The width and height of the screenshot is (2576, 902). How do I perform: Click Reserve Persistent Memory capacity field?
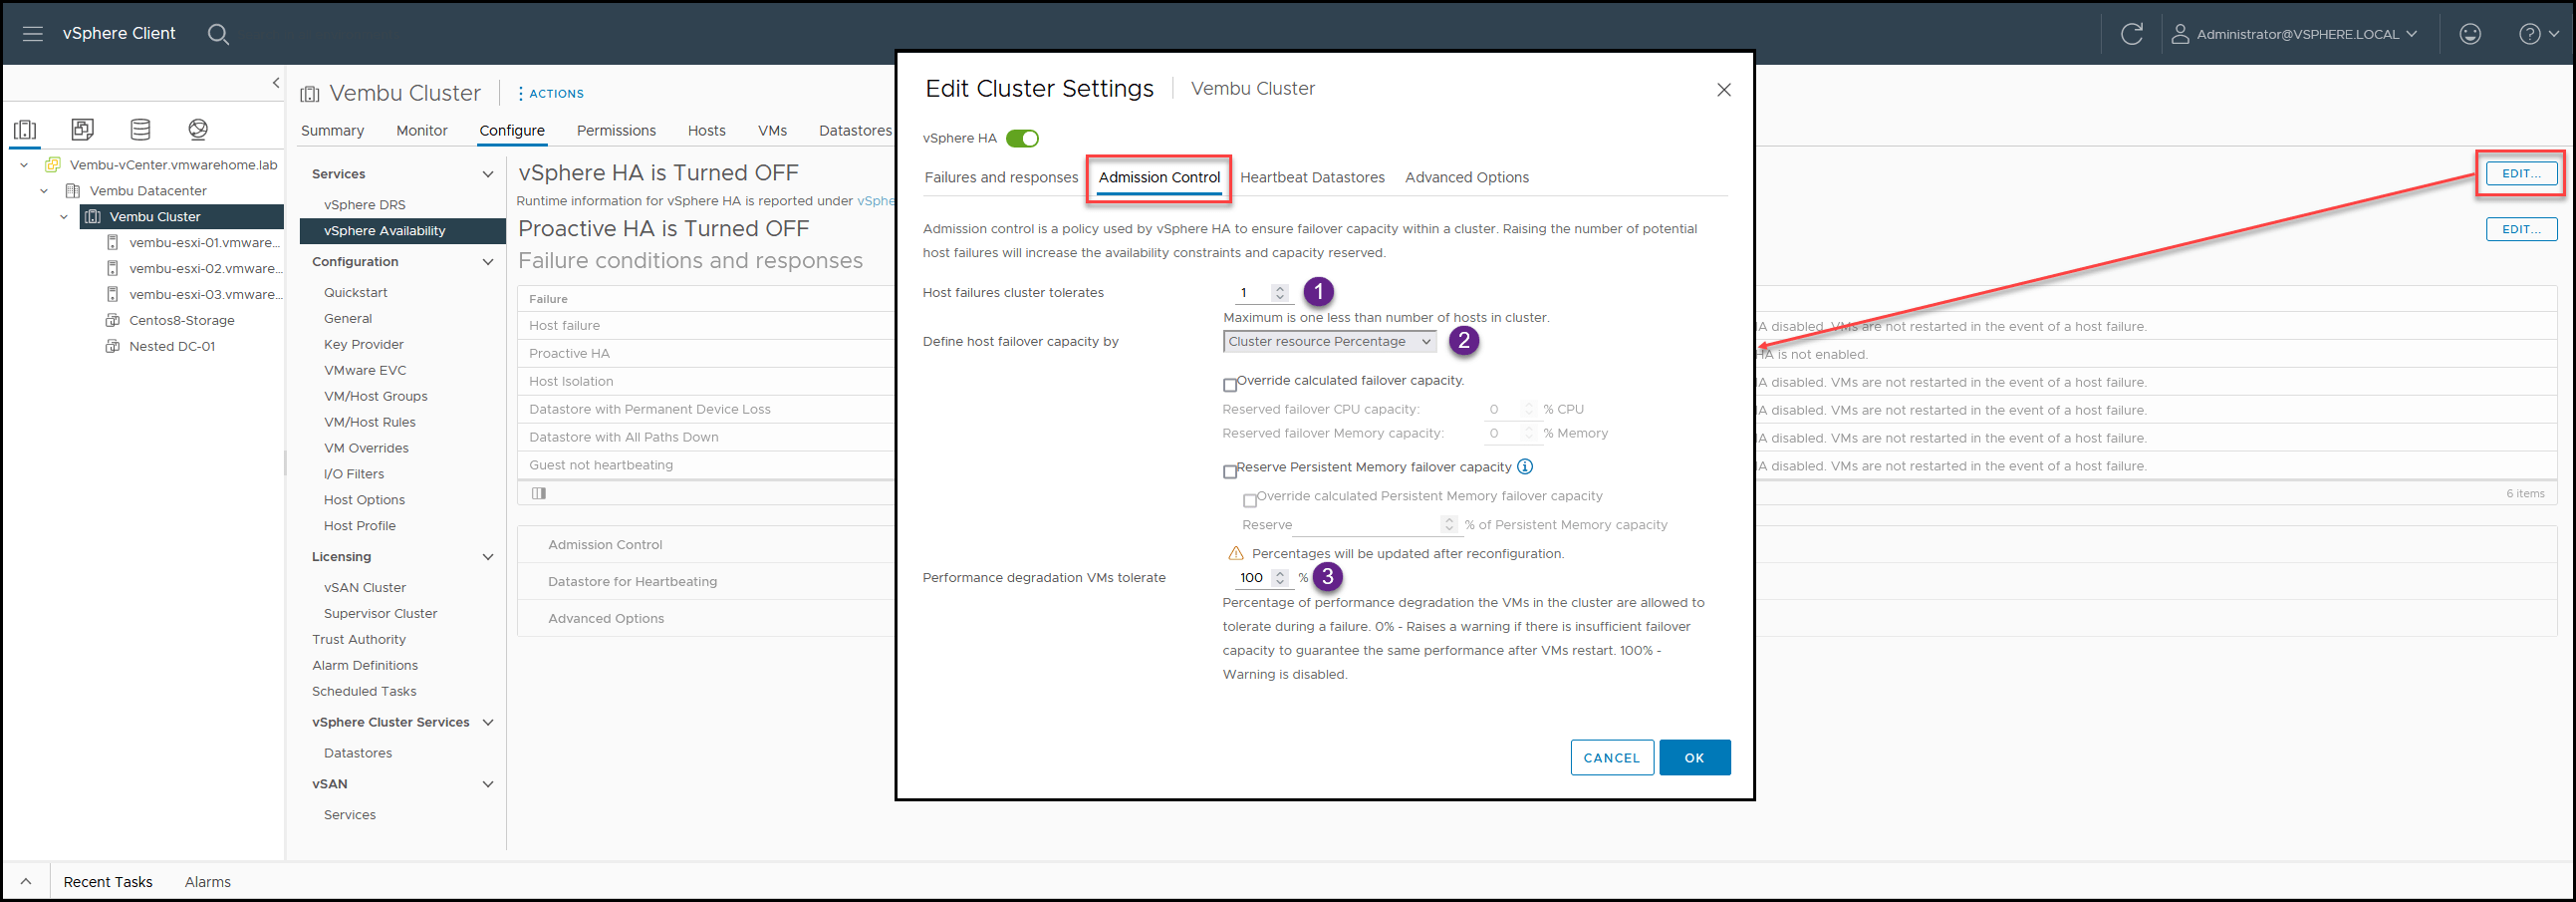tap(1375, 525)
